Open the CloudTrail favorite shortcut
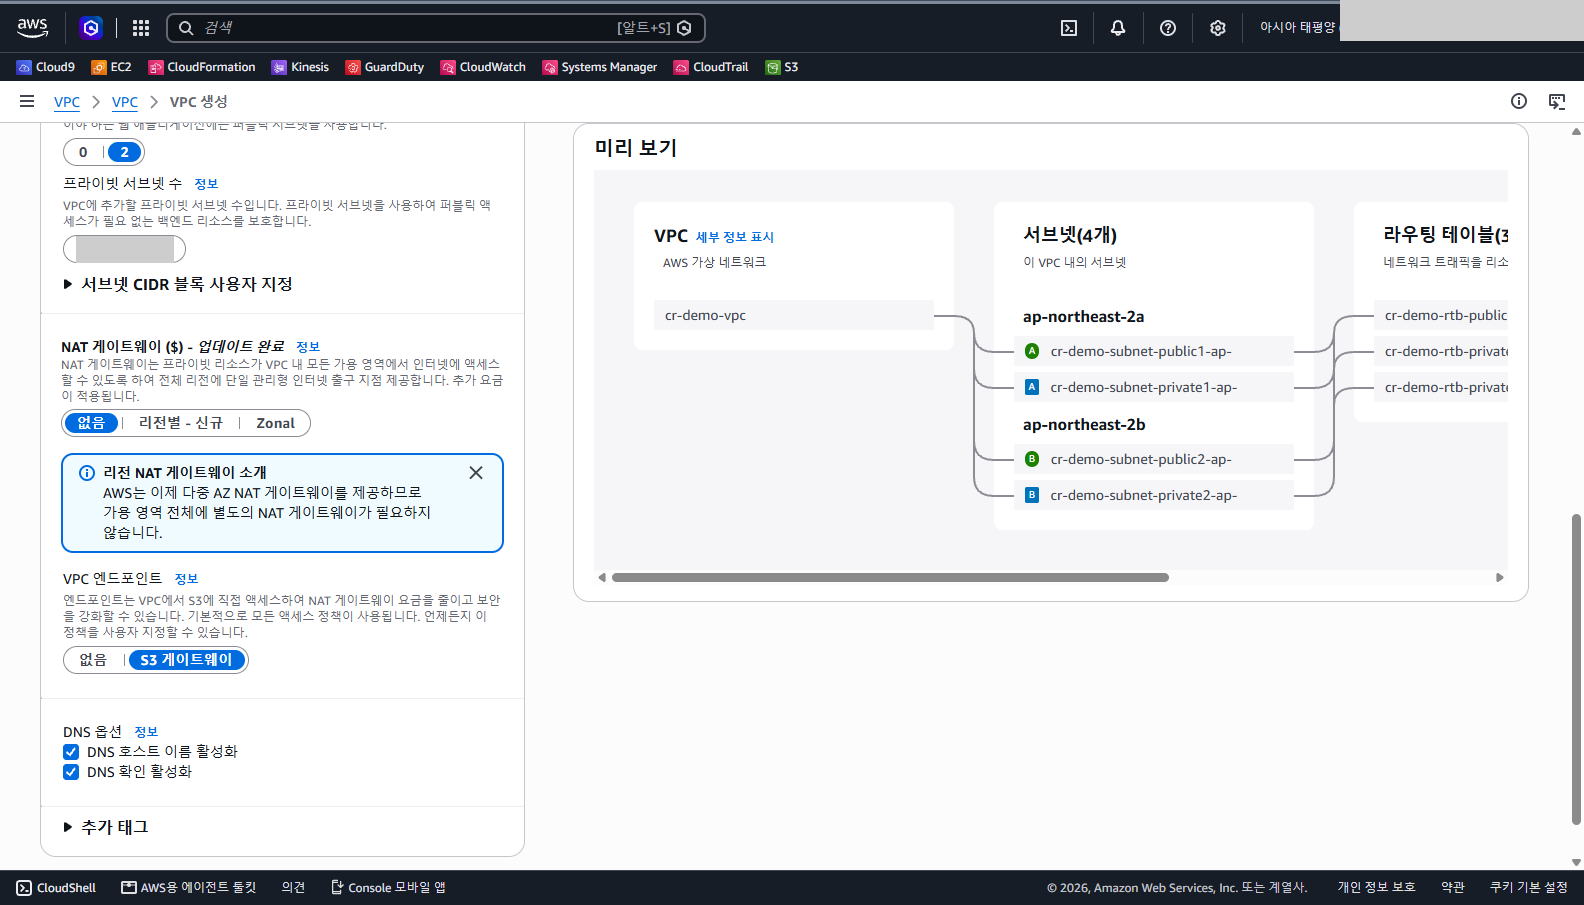The width and height of the screenshot is (1584, 905). 711,67
